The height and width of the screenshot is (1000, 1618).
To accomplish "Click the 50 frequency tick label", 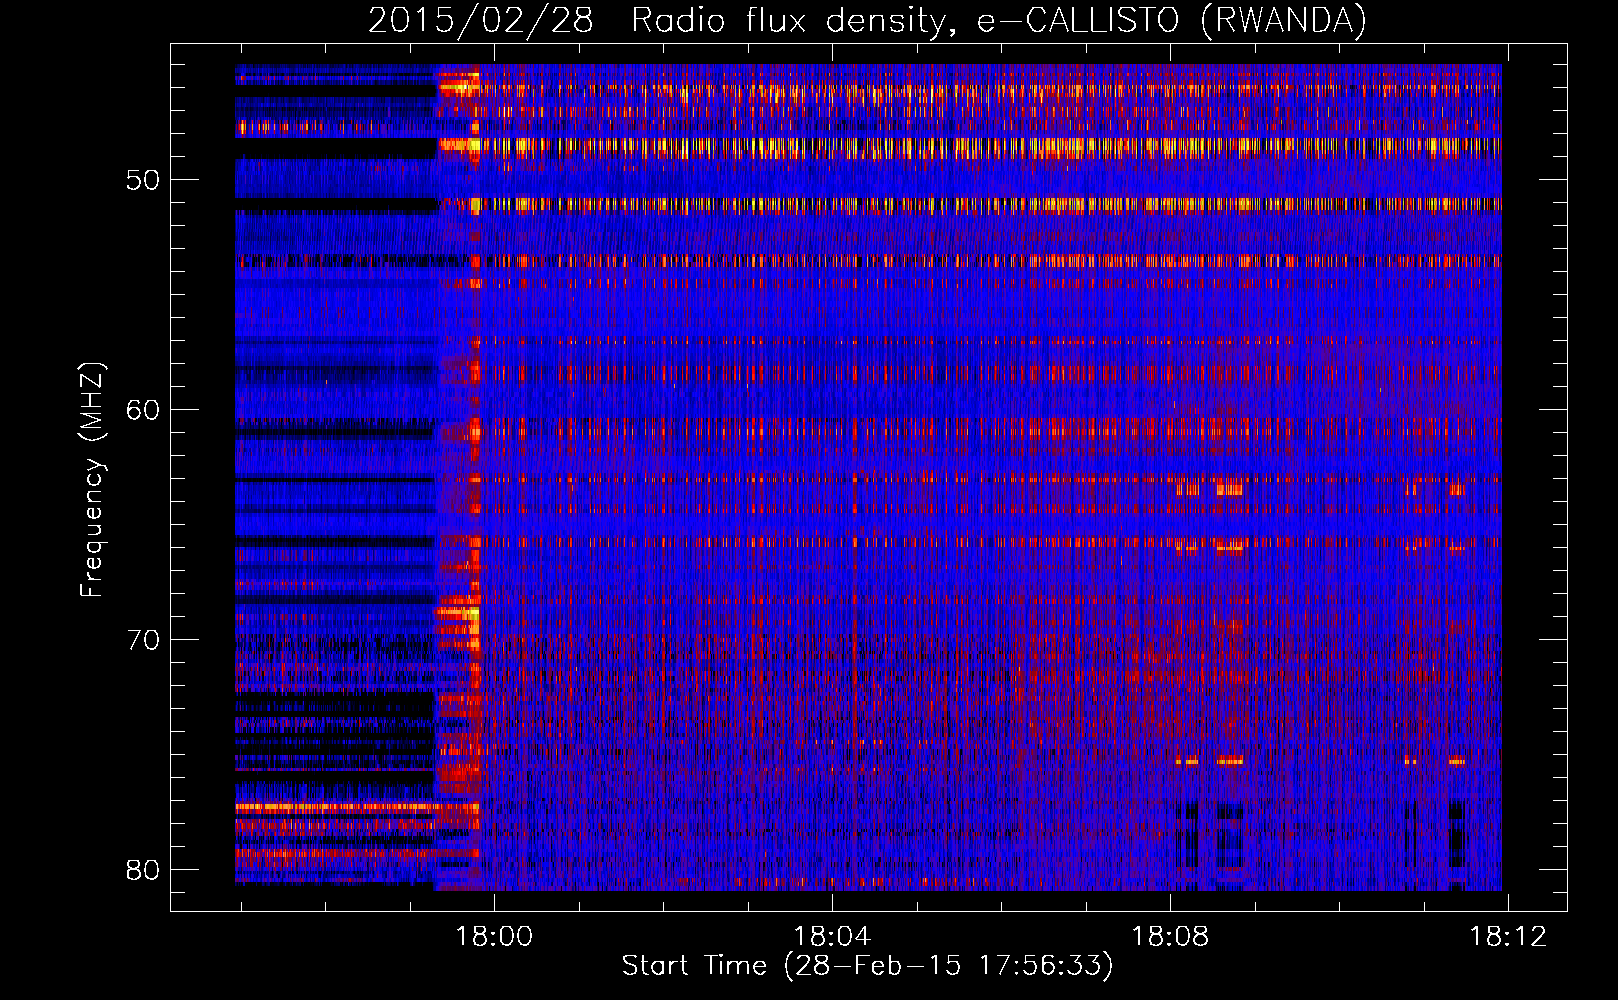I will point(144,181).
